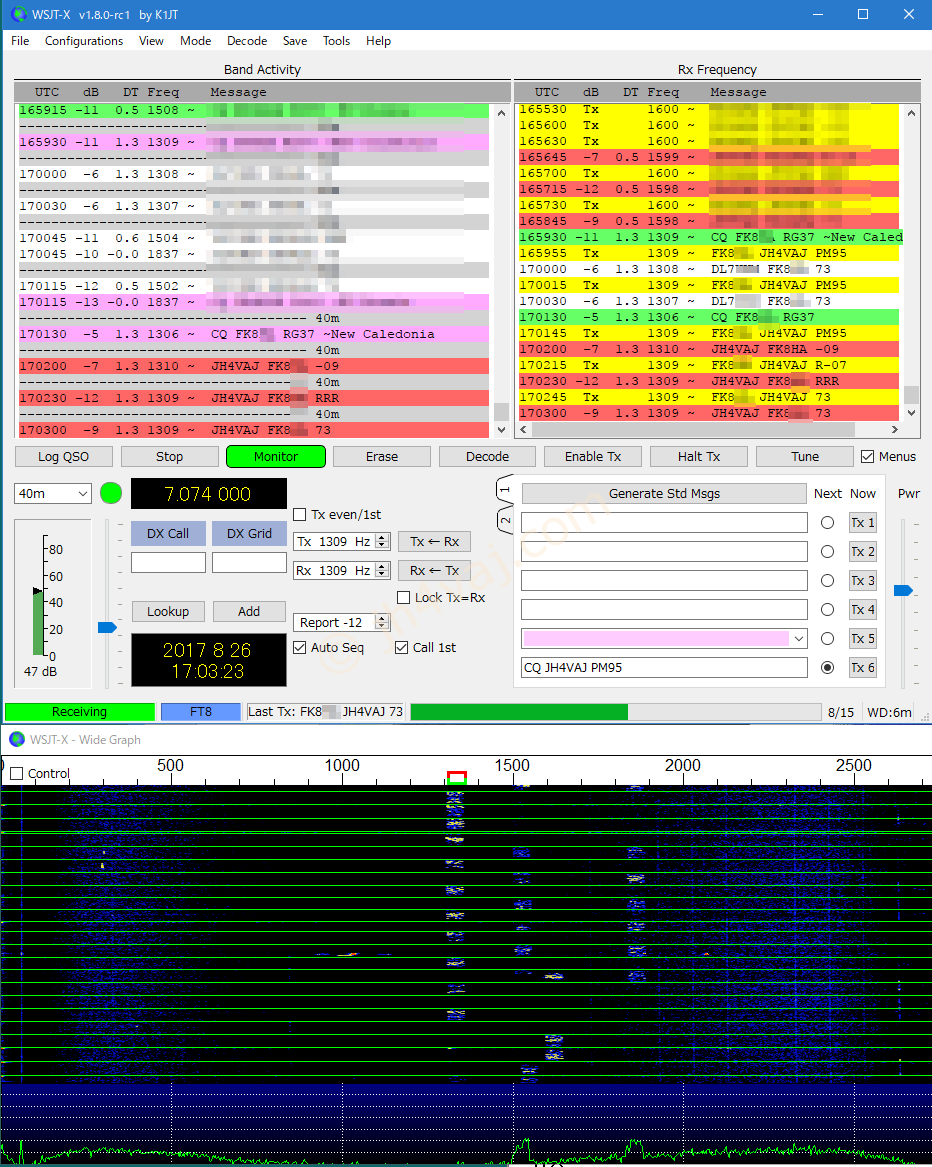The image size is (932, 1167).
Task: Click the Decode button
Action: pyautogui.click(x=488, y=456)
